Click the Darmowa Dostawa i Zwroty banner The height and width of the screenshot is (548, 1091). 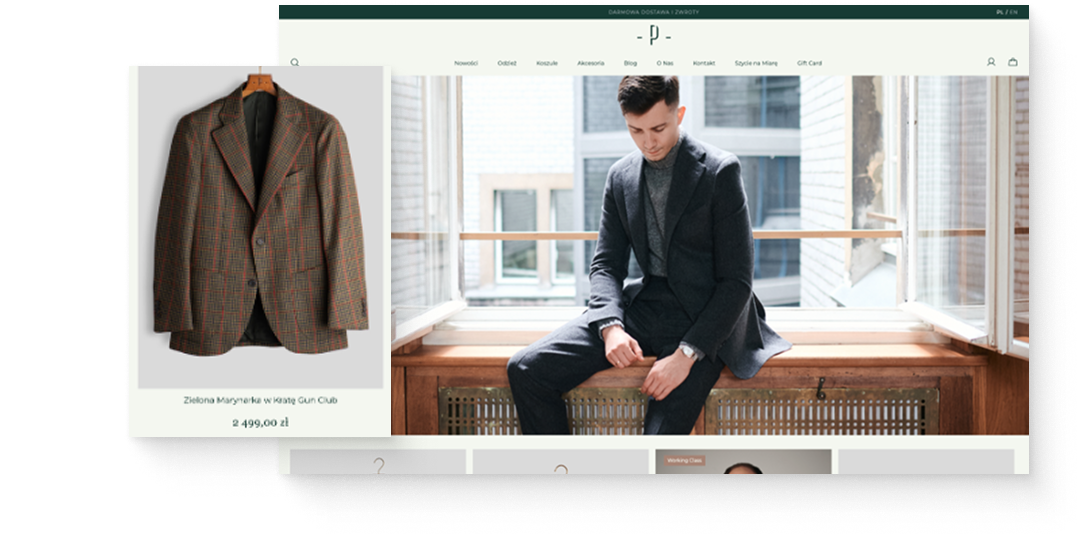point(654,12)
